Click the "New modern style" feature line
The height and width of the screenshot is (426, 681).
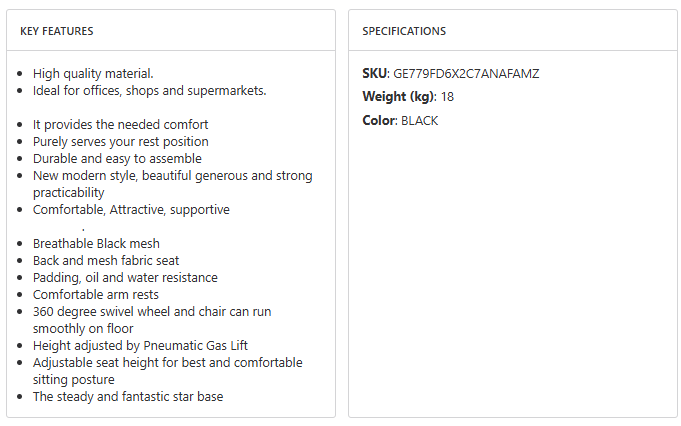click(x=172, y=176)
